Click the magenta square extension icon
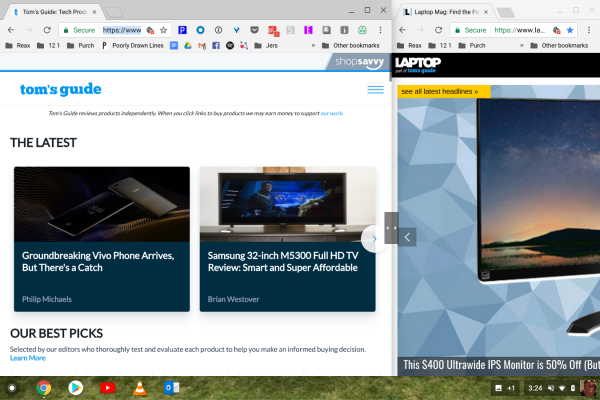Viewport: 600px width, 400px height. [x=308, y=30]
